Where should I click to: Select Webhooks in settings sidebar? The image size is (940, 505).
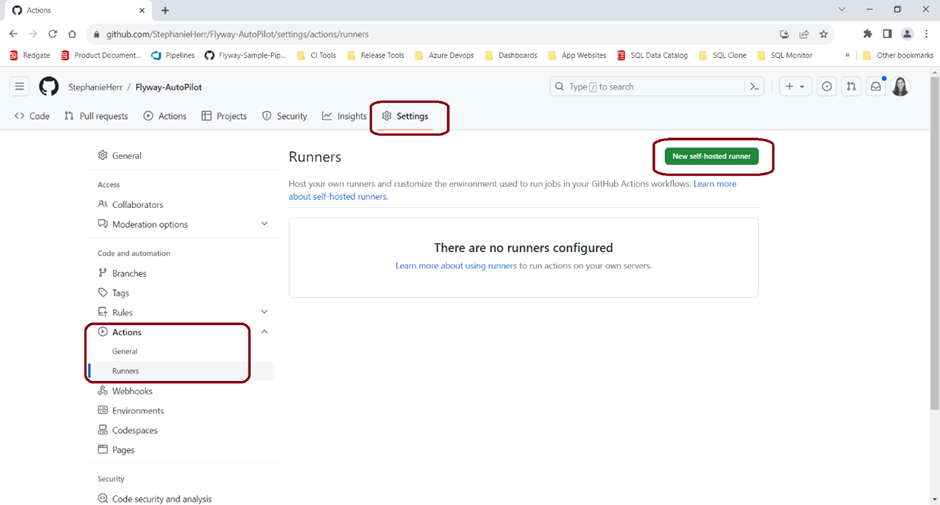(131, 391)
